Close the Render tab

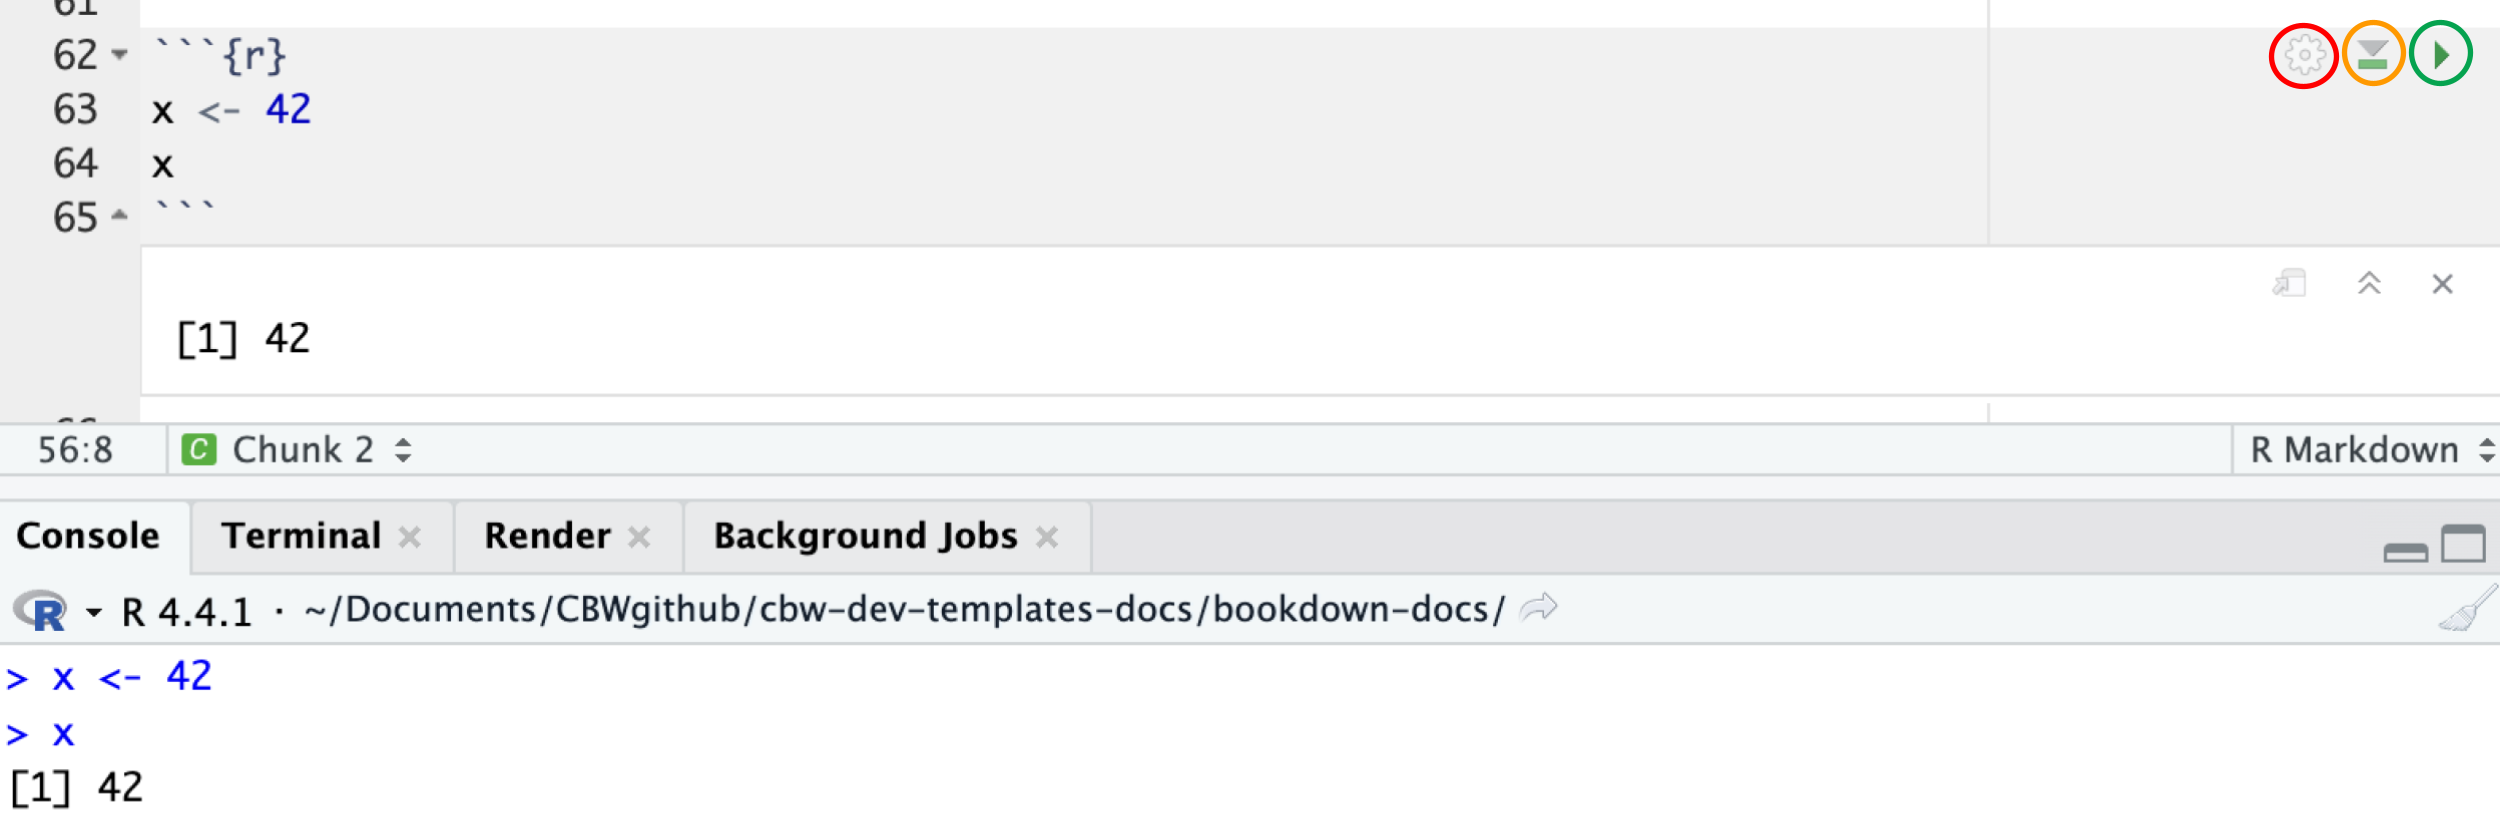tap(643, 537)
